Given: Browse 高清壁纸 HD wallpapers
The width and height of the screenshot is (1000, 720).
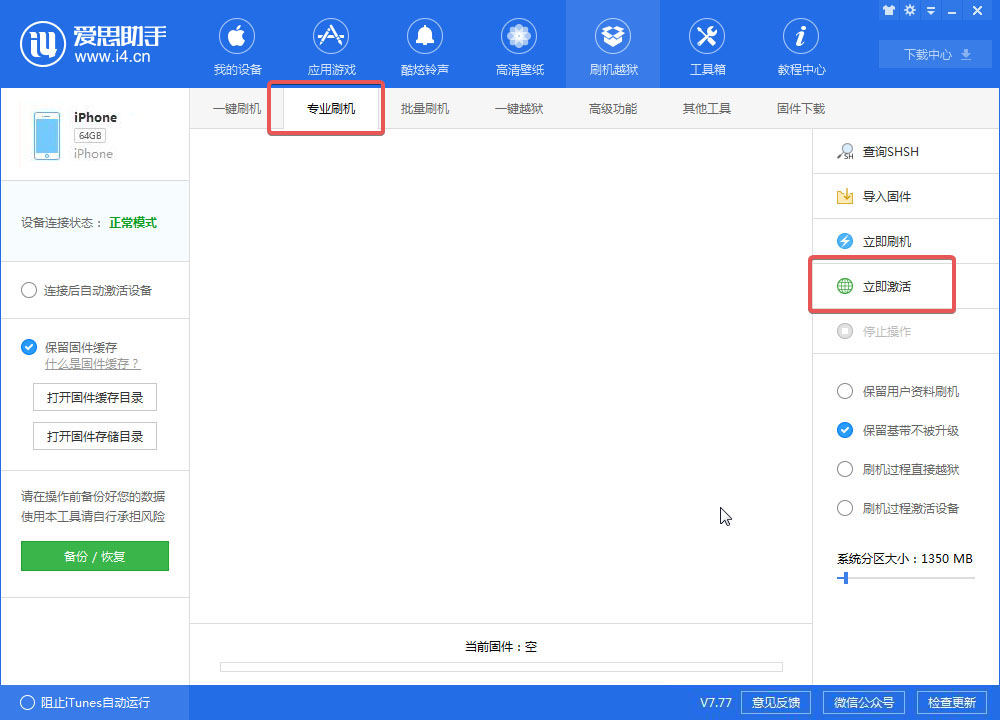Looking at the screenshot, I should pos(518,45).
